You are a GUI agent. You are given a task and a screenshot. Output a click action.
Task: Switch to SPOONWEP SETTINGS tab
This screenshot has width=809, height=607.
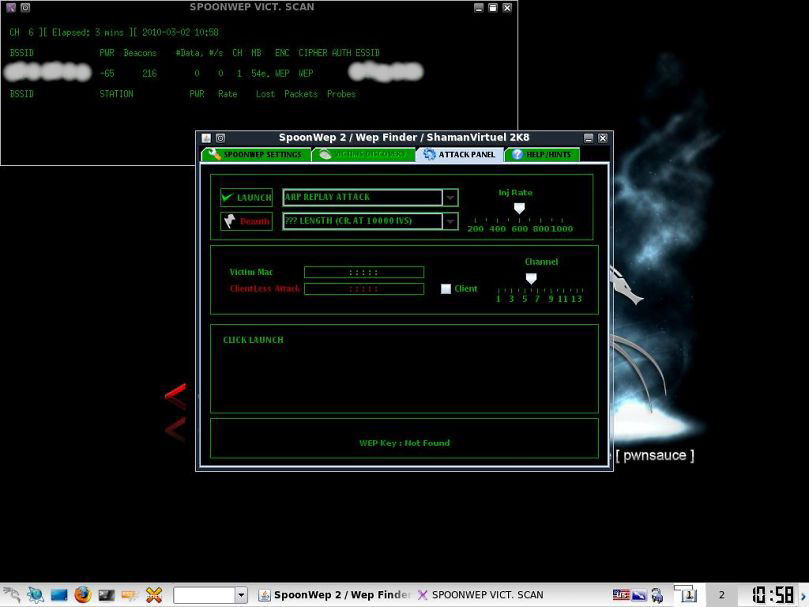[256, 154]
